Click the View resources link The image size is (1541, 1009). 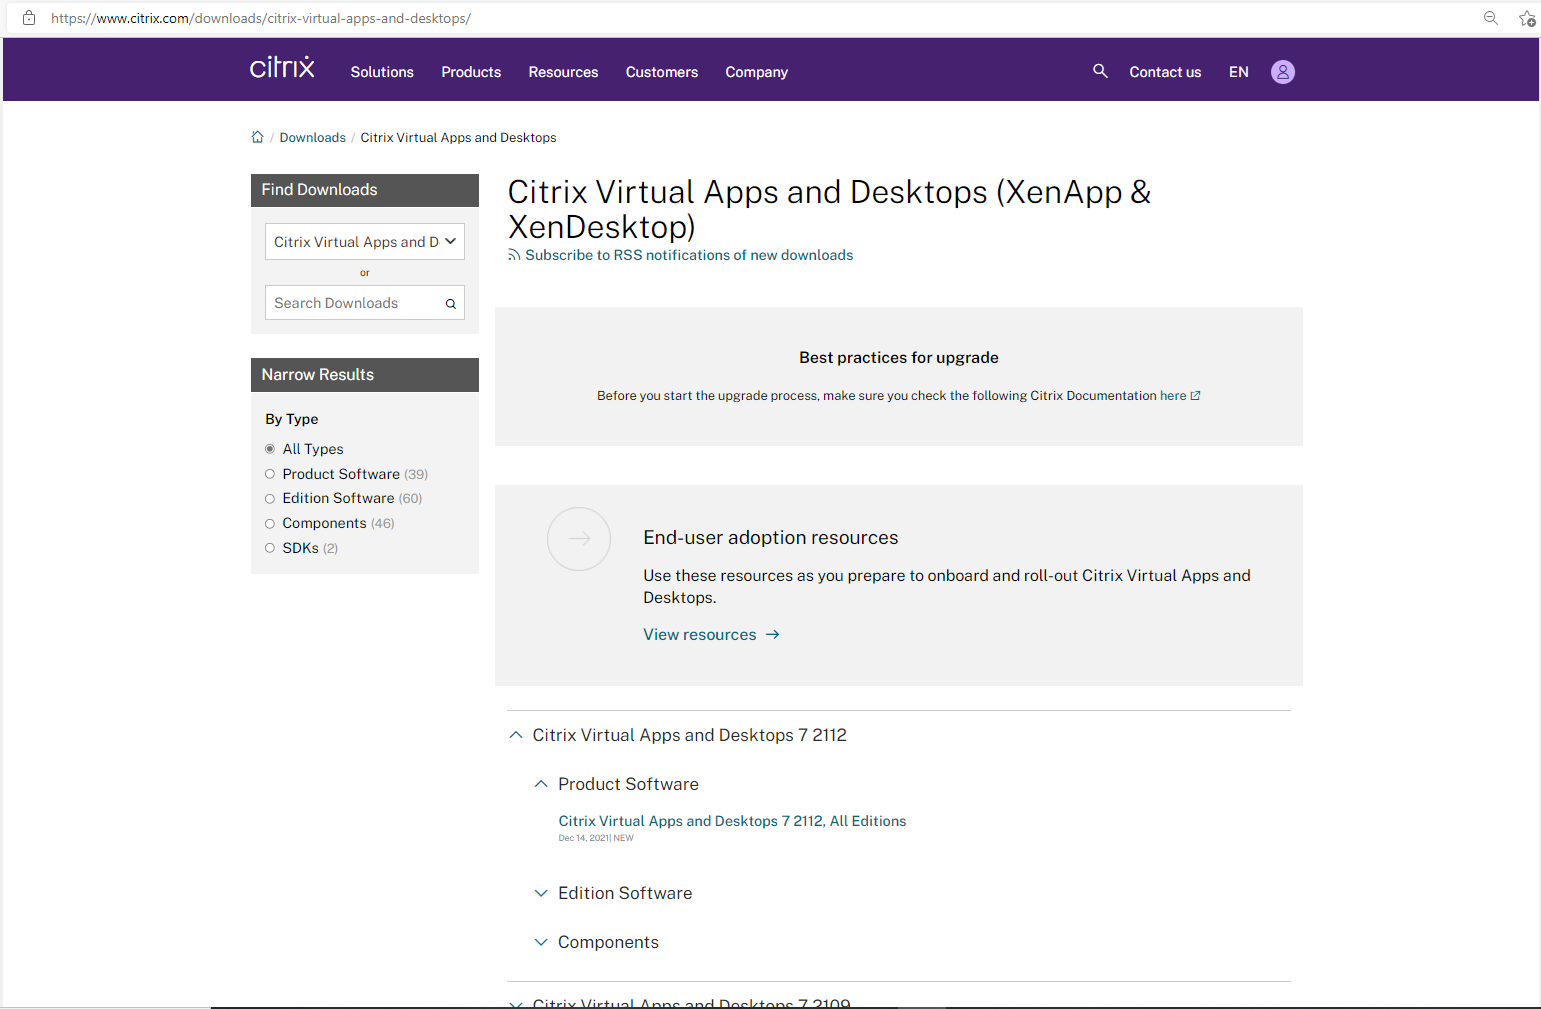point(700,635)
